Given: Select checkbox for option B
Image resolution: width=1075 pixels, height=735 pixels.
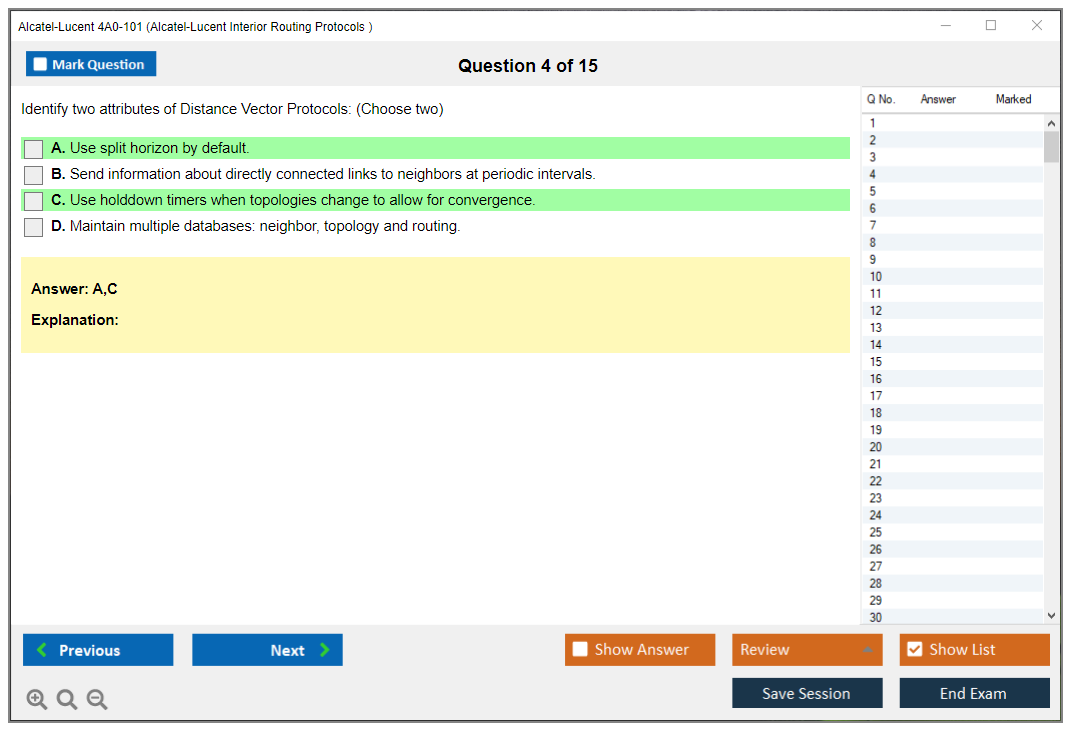Looking at the screenshot, I should [x=34, y=175].
